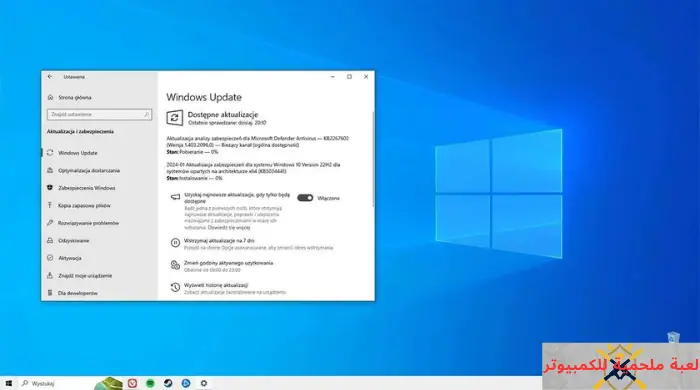
Task: Click Wyświetl historię aktualizacji
Action: click(216, 285)
